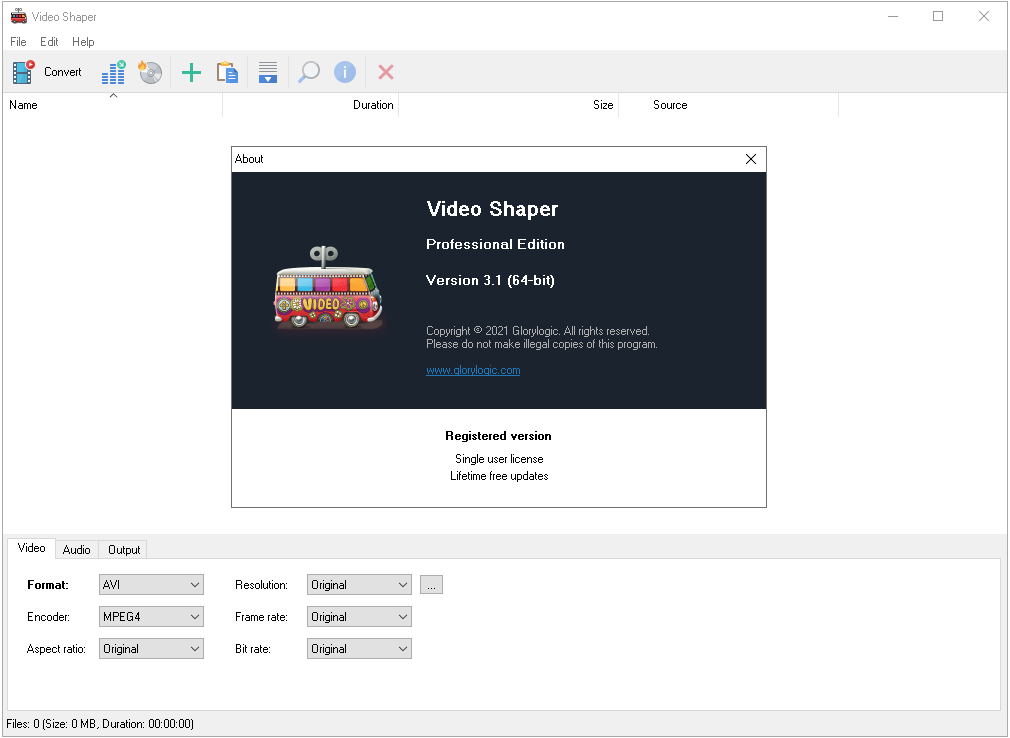Close the About dialog

click(x=751, y=159)
